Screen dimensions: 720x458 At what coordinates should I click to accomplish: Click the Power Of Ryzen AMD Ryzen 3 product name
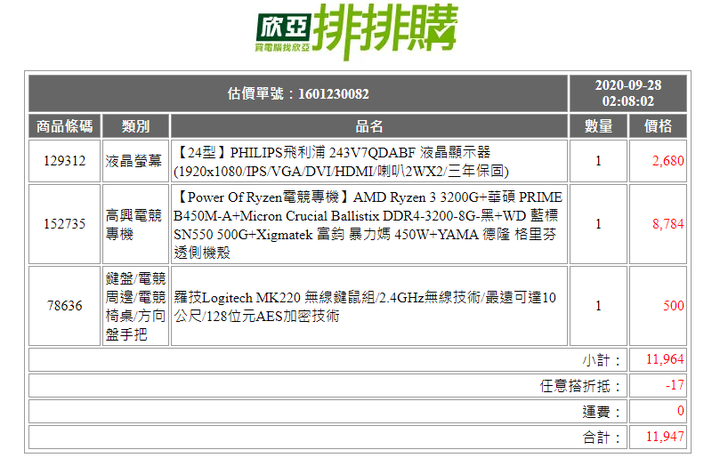coord(369,224)
